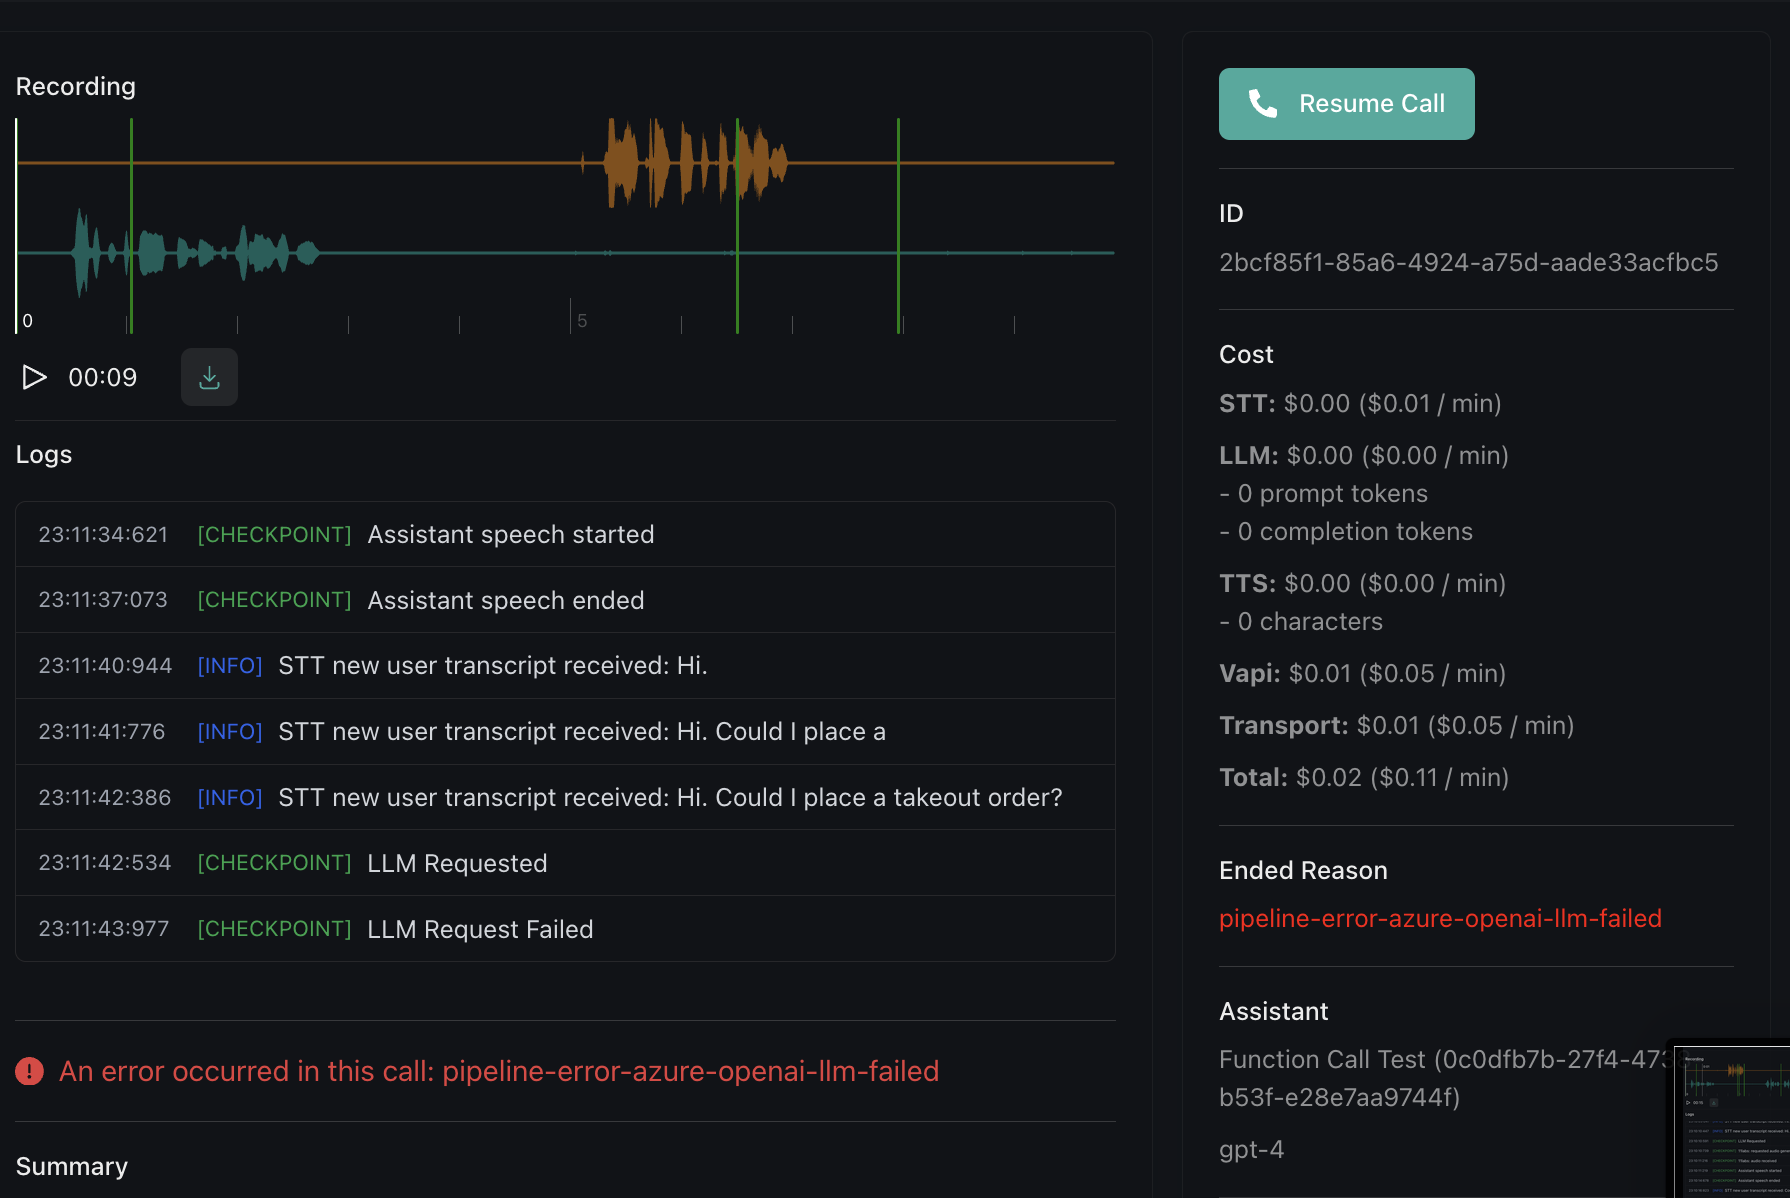Click the takeout order transcript log row
Viewport: 1790px width, 1198px height.
[x=565, y=797]
